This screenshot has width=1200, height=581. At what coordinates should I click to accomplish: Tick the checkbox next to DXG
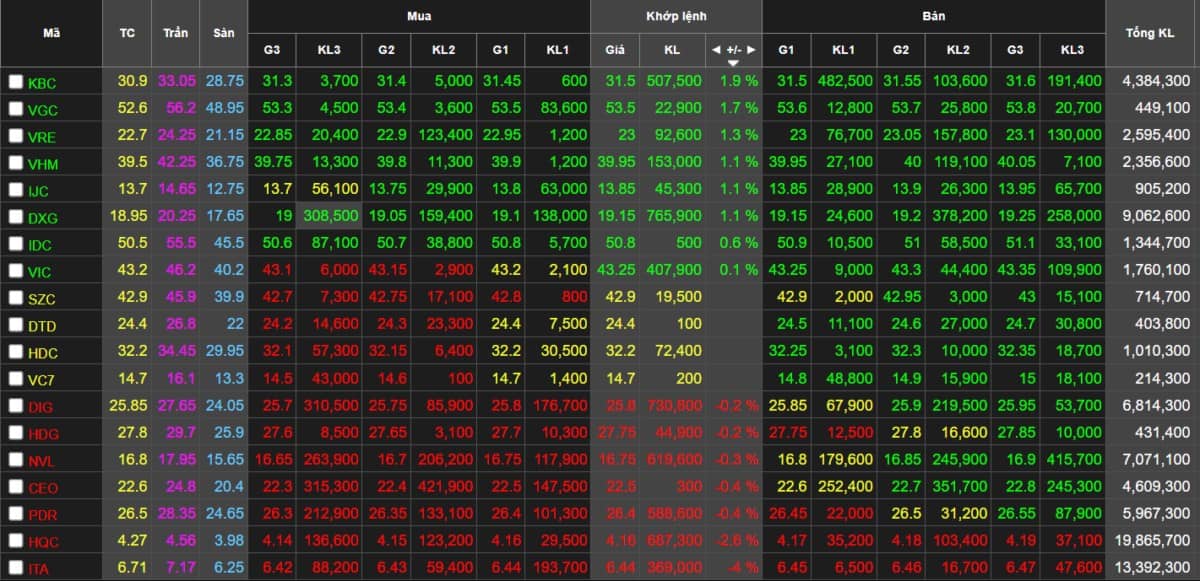15,216
